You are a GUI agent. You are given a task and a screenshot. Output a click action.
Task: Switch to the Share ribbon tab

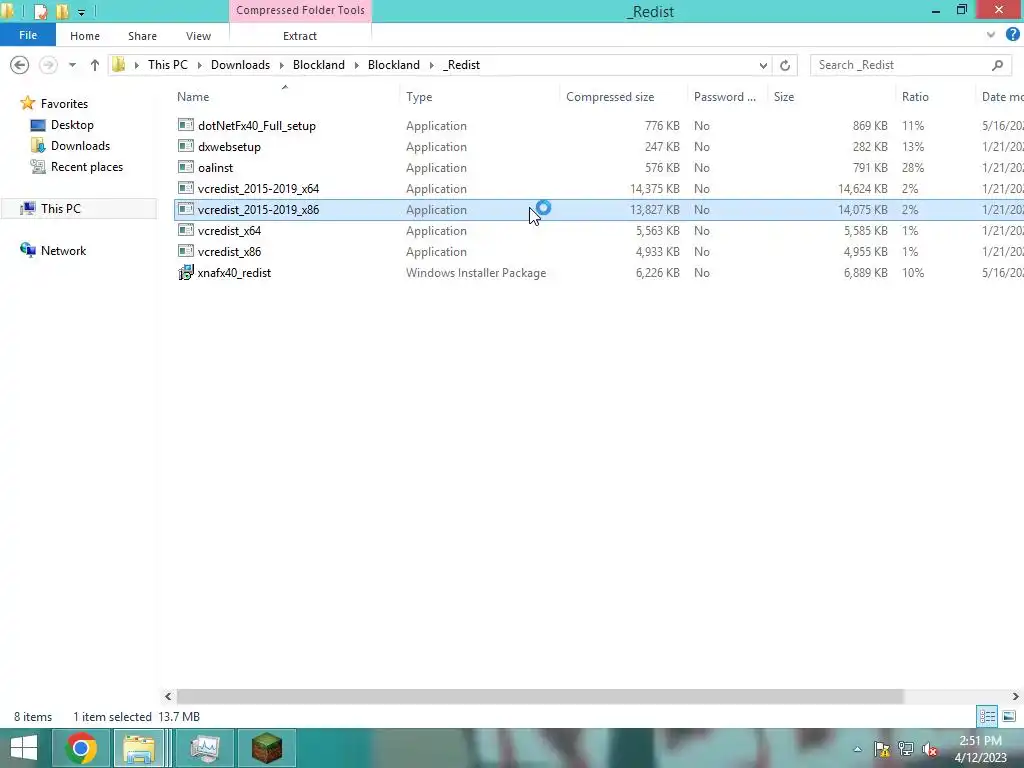coord(142,36)
